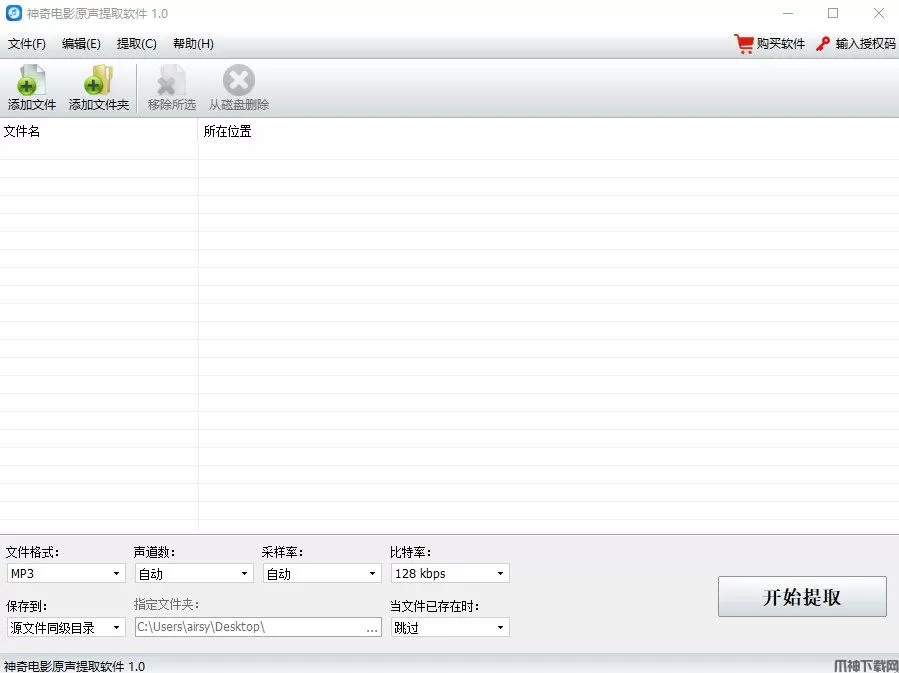Expand the when-file-exists (跳过) dropdown
This screenshot has height=673, width=899.
(449, 627)
